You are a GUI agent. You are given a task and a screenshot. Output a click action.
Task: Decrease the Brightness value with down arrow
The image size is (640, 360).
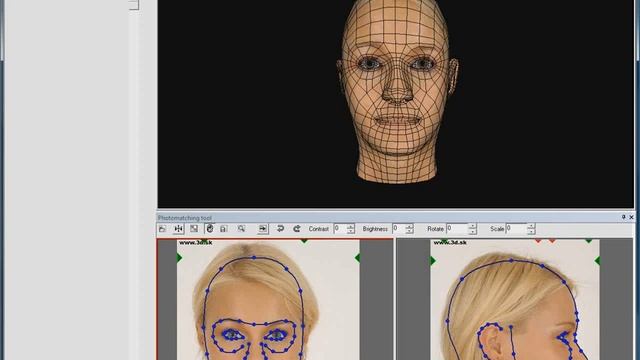point(409,231)
